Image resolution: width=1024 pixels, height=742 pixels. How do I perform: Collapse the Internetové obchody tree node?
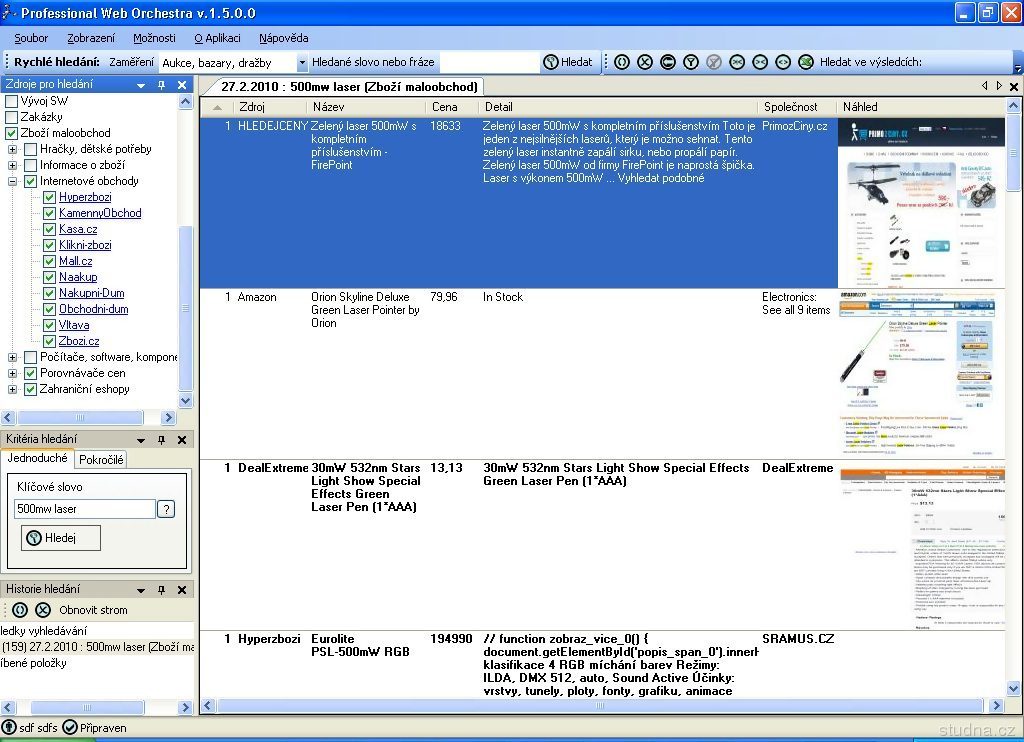coord(13,181)
